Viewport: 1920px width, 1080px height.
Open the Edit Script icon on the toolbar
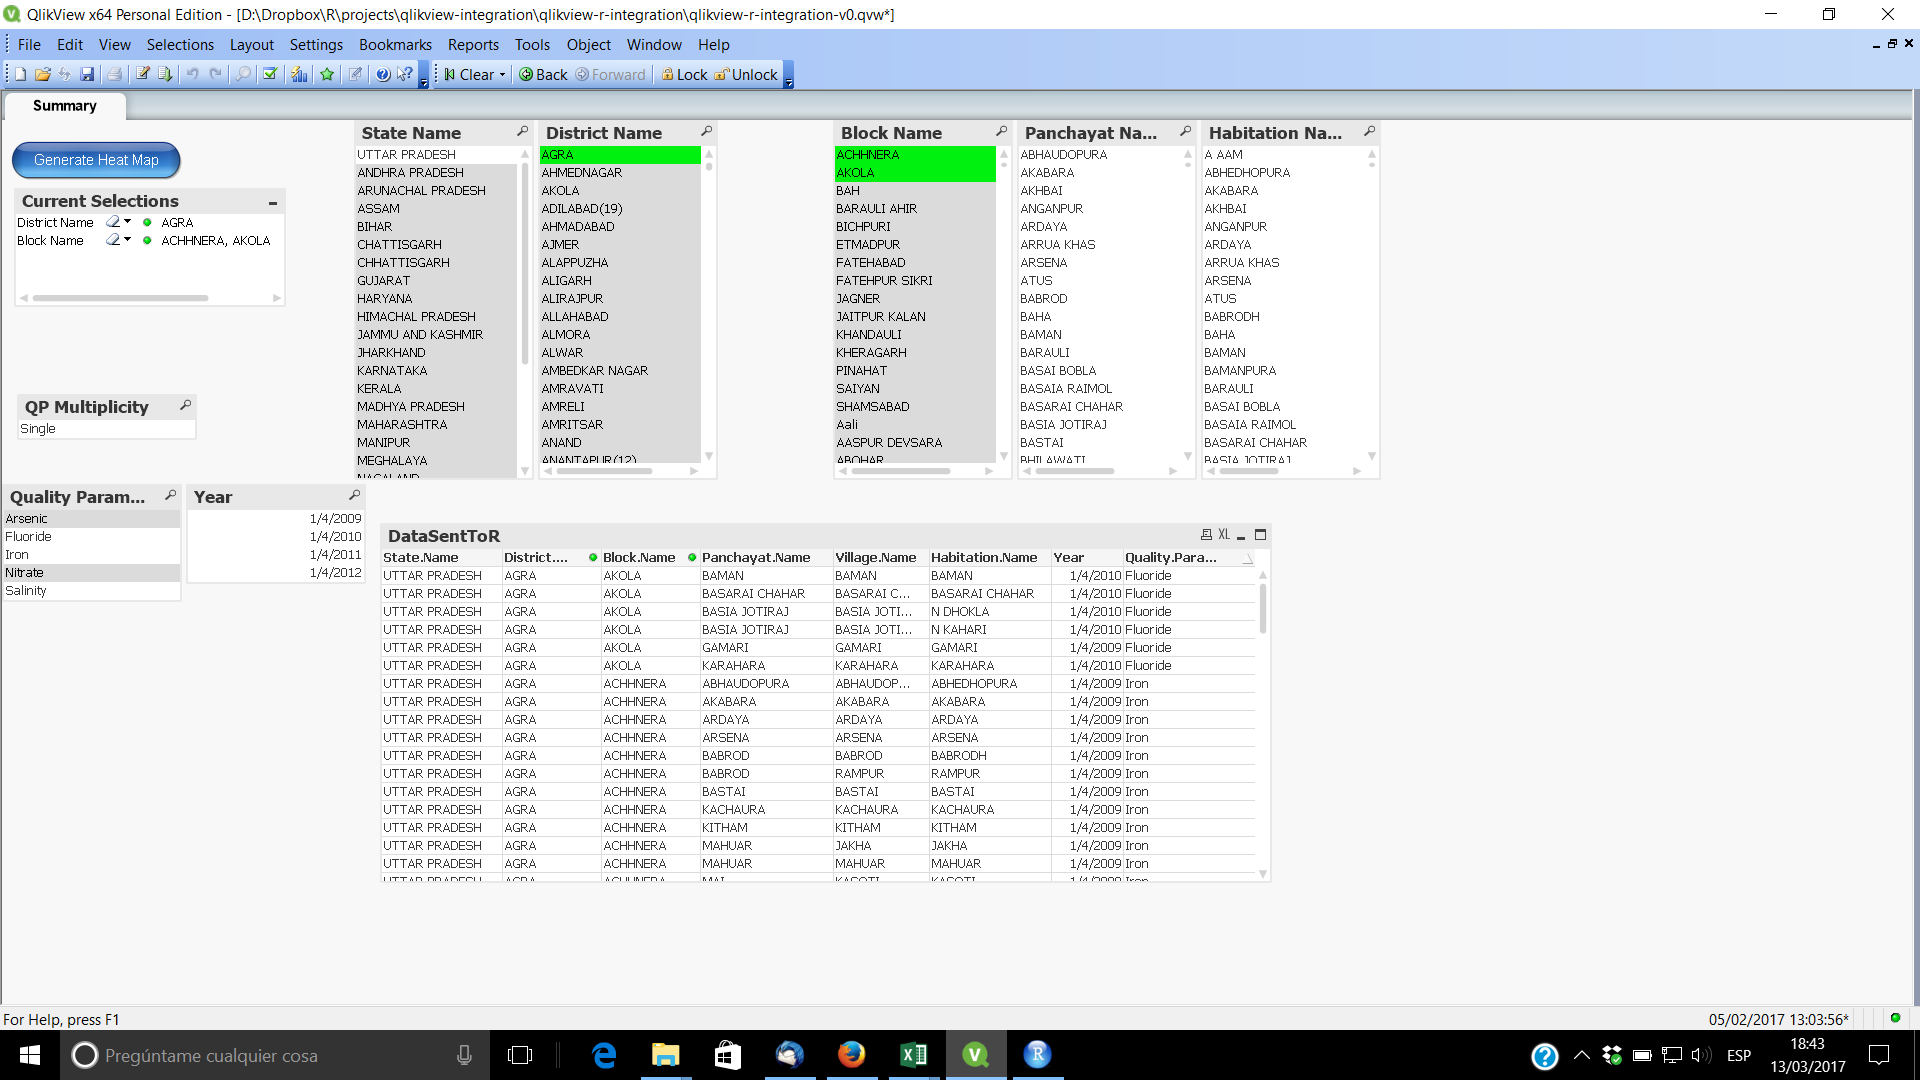tap(142, 74)
